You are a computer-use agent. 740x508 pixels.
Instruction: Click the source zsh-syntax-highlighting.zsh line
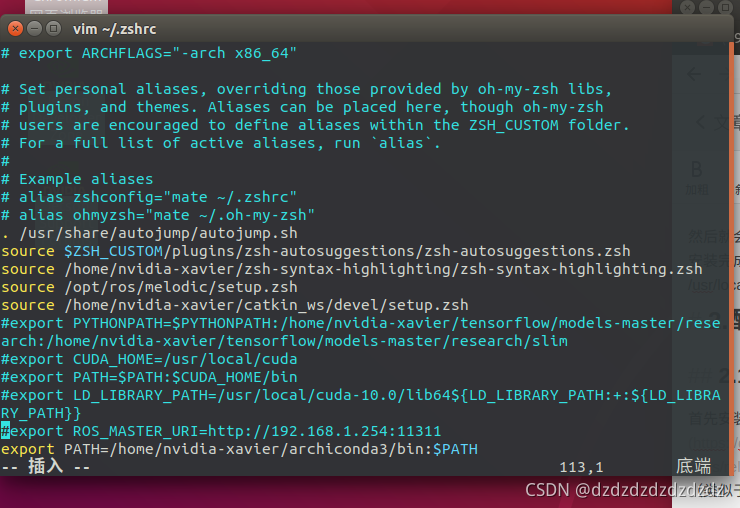tap(352, 269)
